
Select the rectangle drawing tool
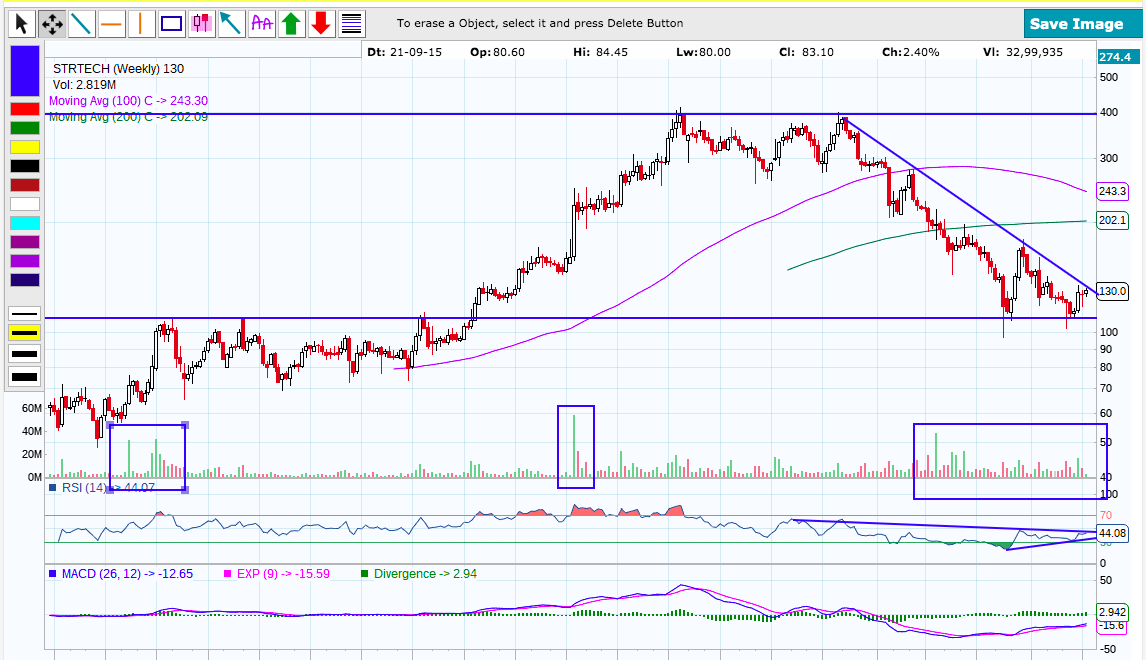pyautogui.click(x=171, y=24)
